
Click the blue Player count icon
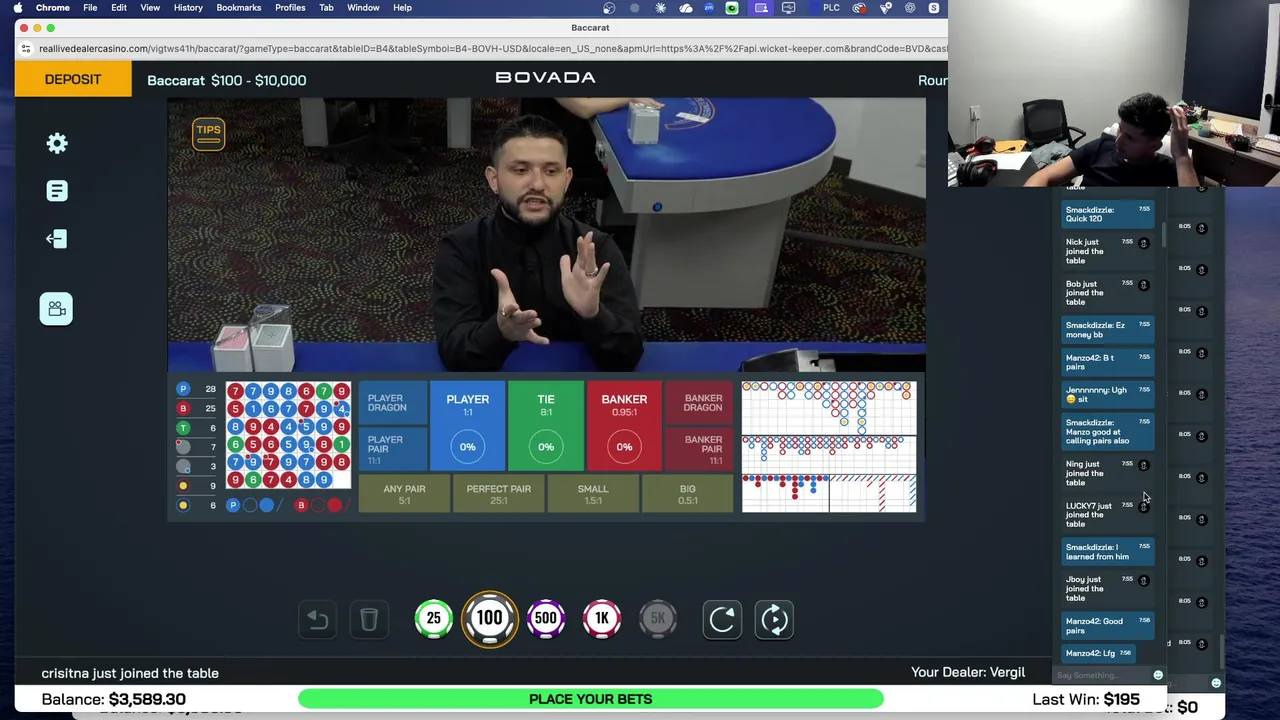[183, 389]
